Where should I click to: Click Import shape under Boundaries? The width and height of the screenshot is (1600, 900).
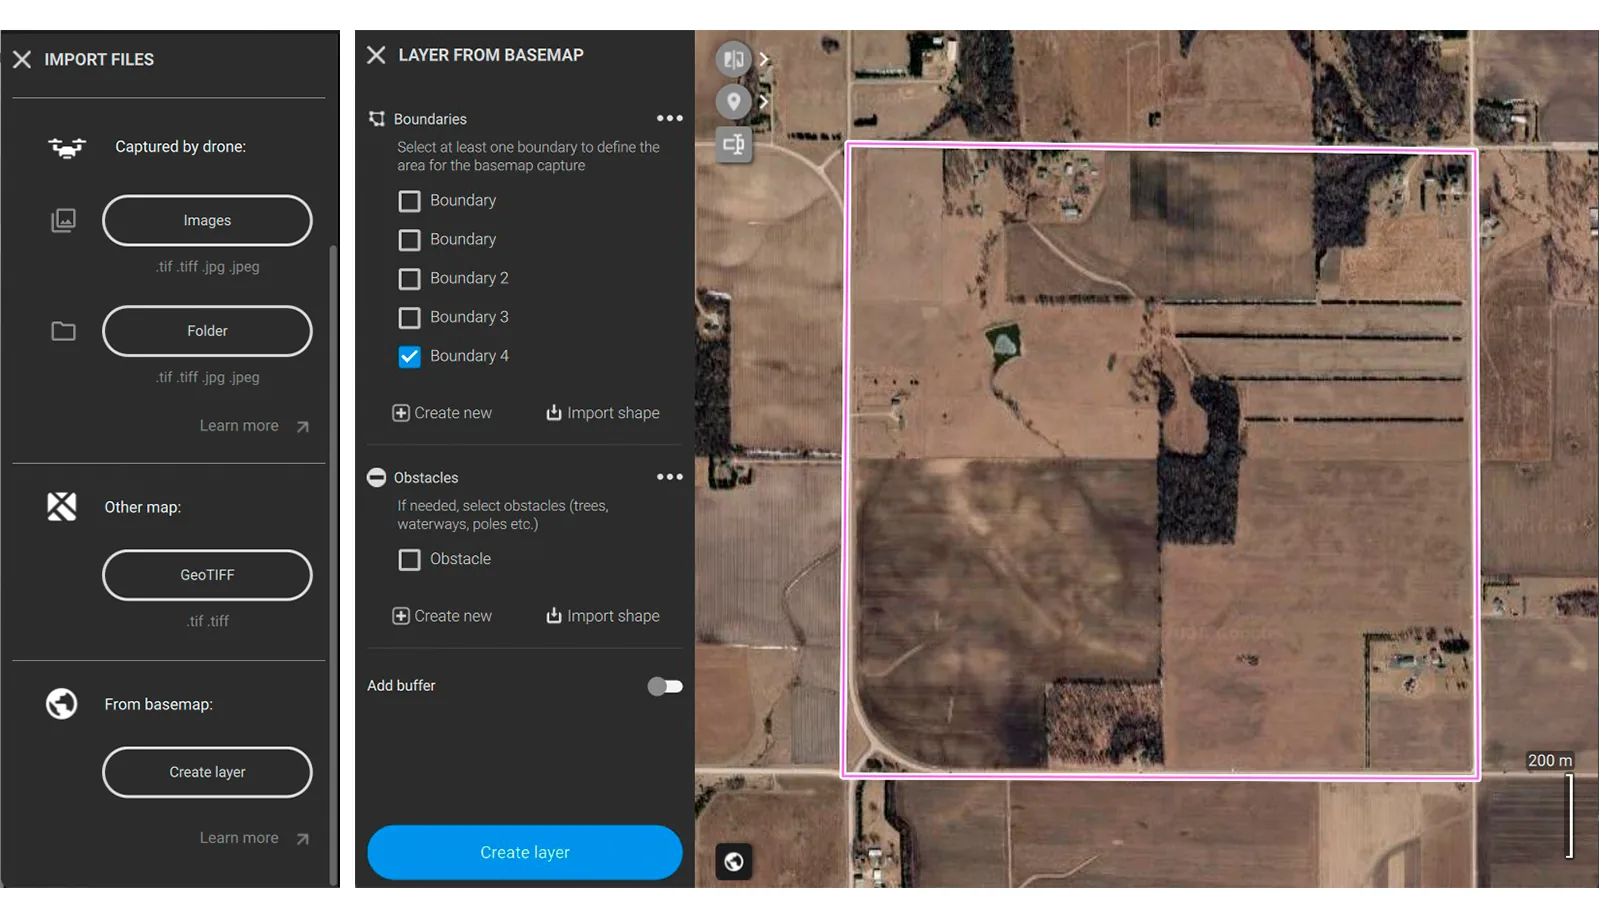pyautogui.click(x=602, y=413)
